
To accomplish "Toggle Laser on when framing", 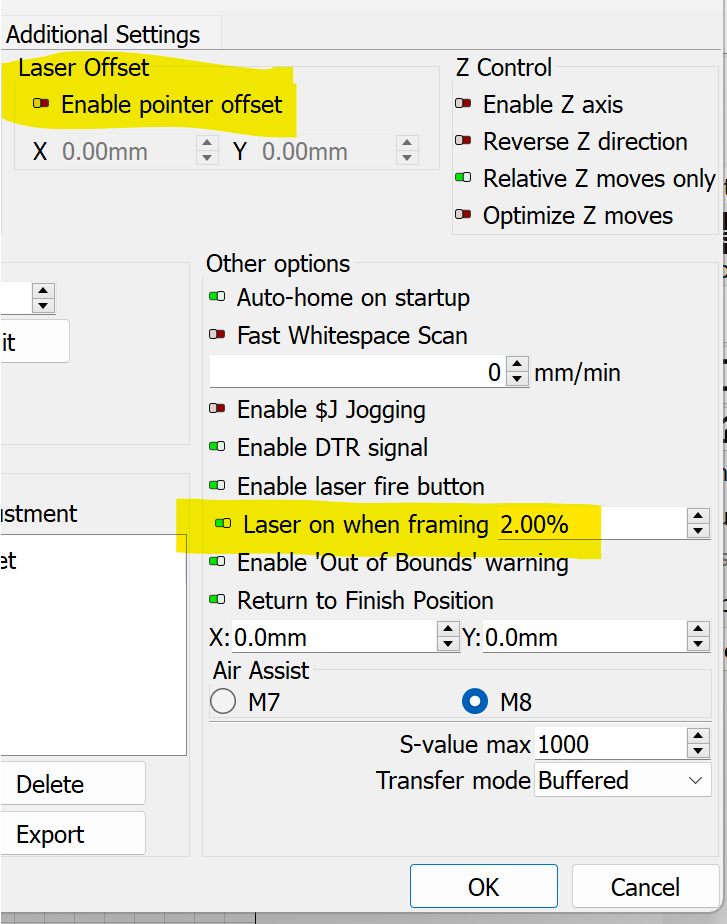I will pos(224,524).
